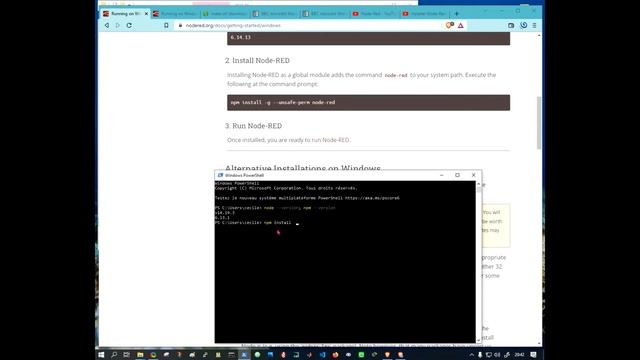Click the npm install --unsafe-perm node-red code block
The height and width of the screenshot is (360, 640).
tap(368, 102)
